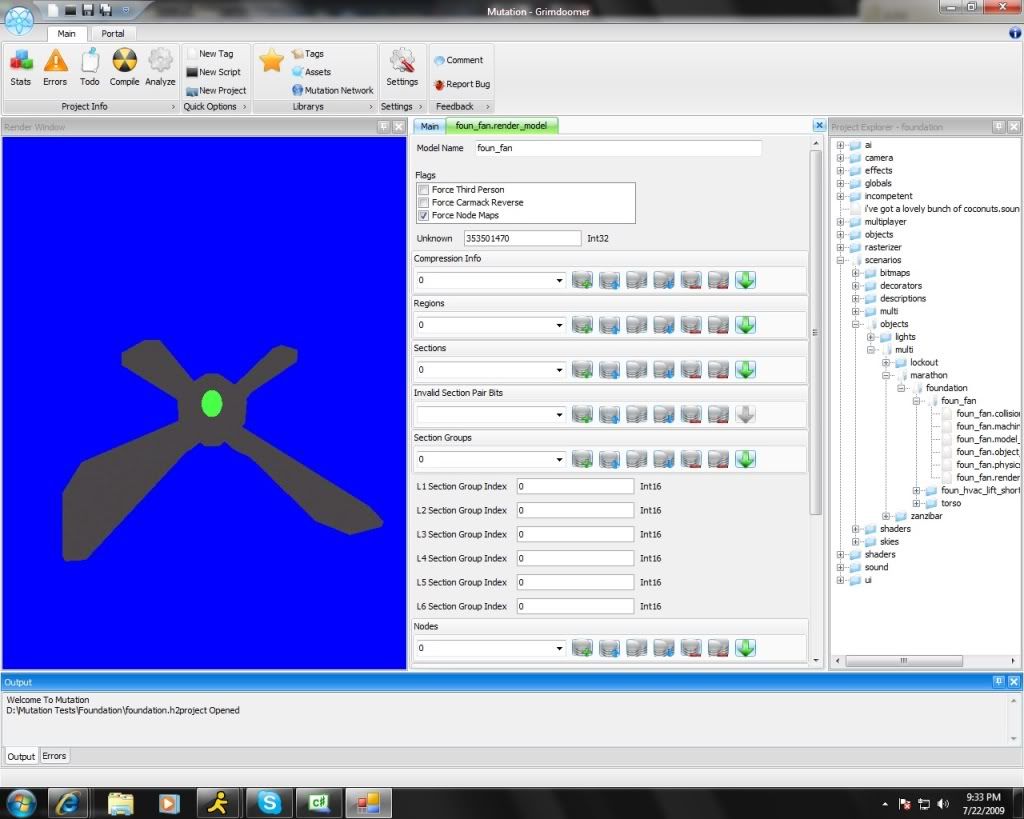
Task: Open the Settings tools icon
Action: coord(402,67)
